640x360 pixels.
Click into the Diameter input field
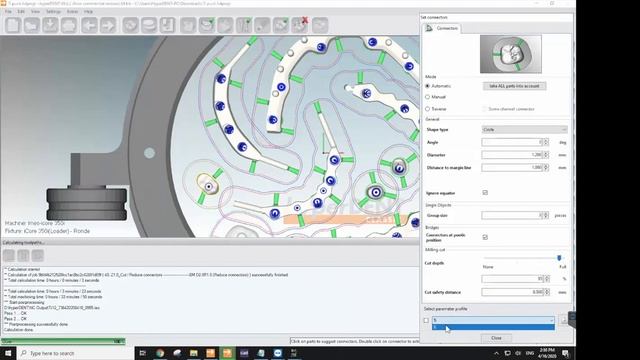coord(512,155)
